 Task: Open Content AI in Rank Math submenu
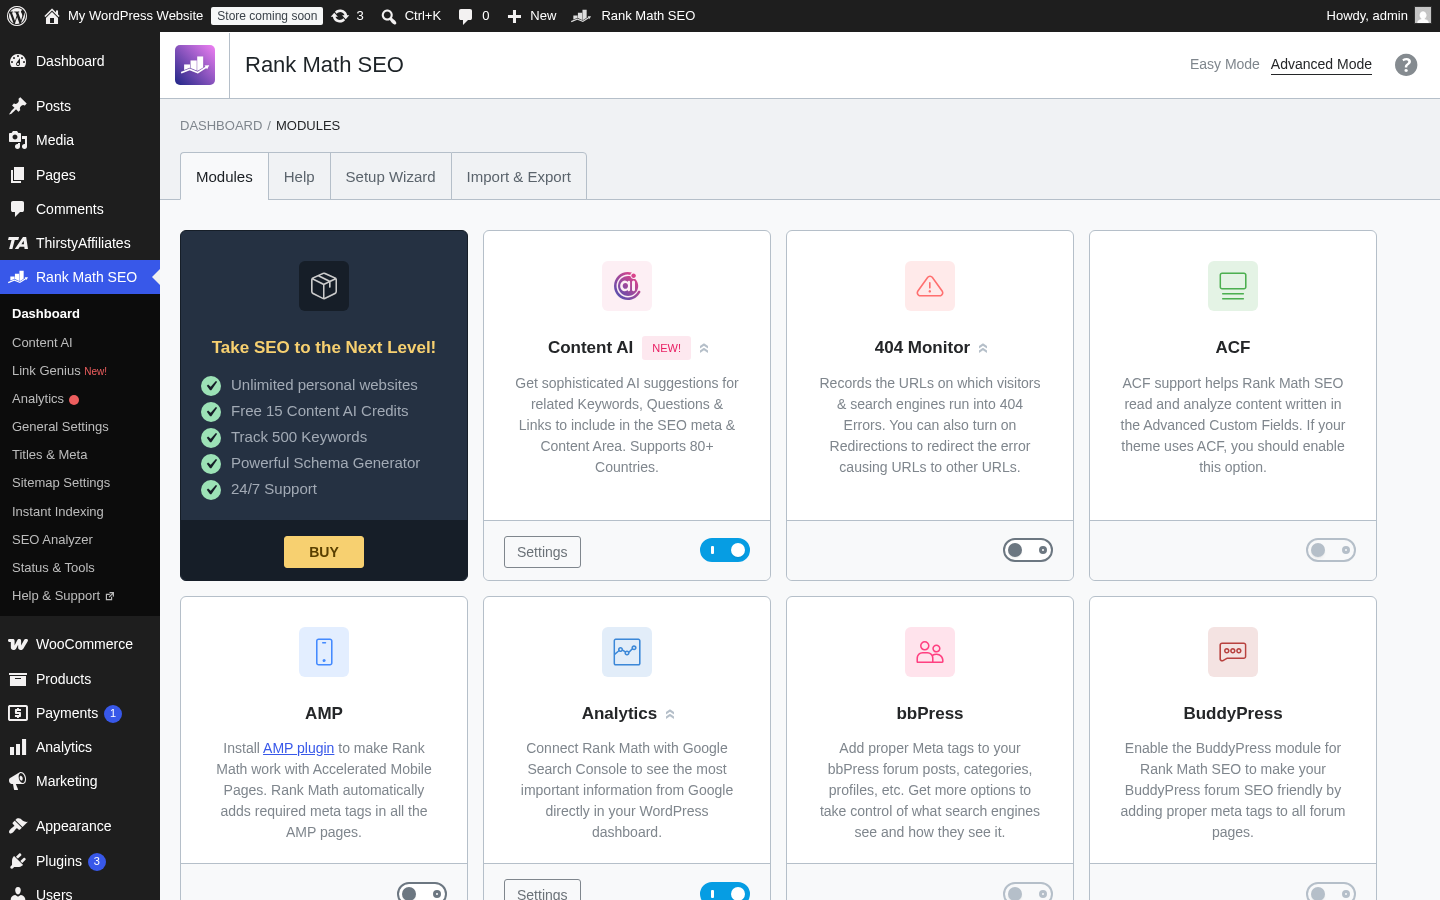42,342
